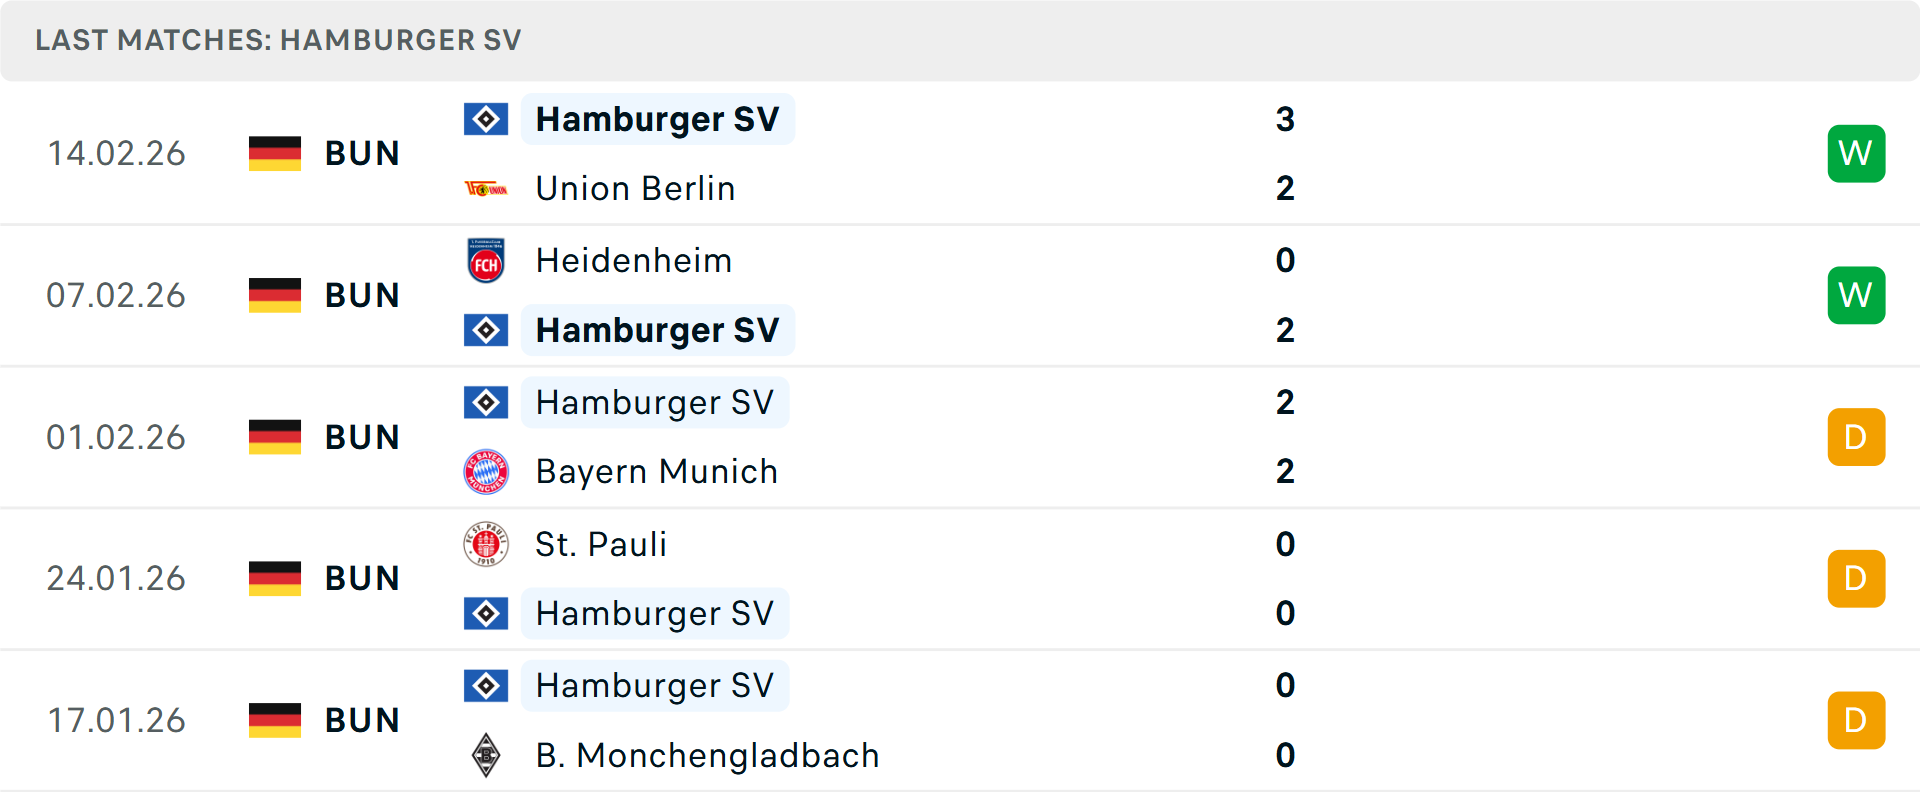
Task: Click the D badge for Bayern Munich match
Action: tap(1856, 437)
